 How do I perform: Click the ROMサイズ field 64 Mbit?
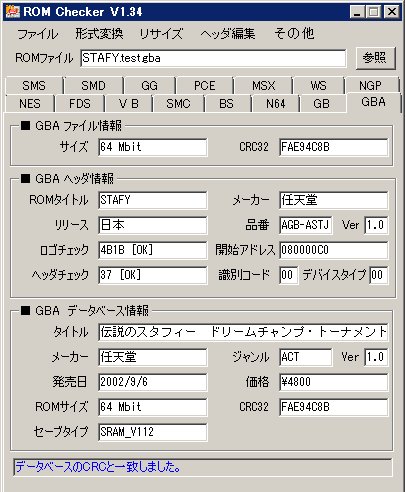[x=153, y=407]
